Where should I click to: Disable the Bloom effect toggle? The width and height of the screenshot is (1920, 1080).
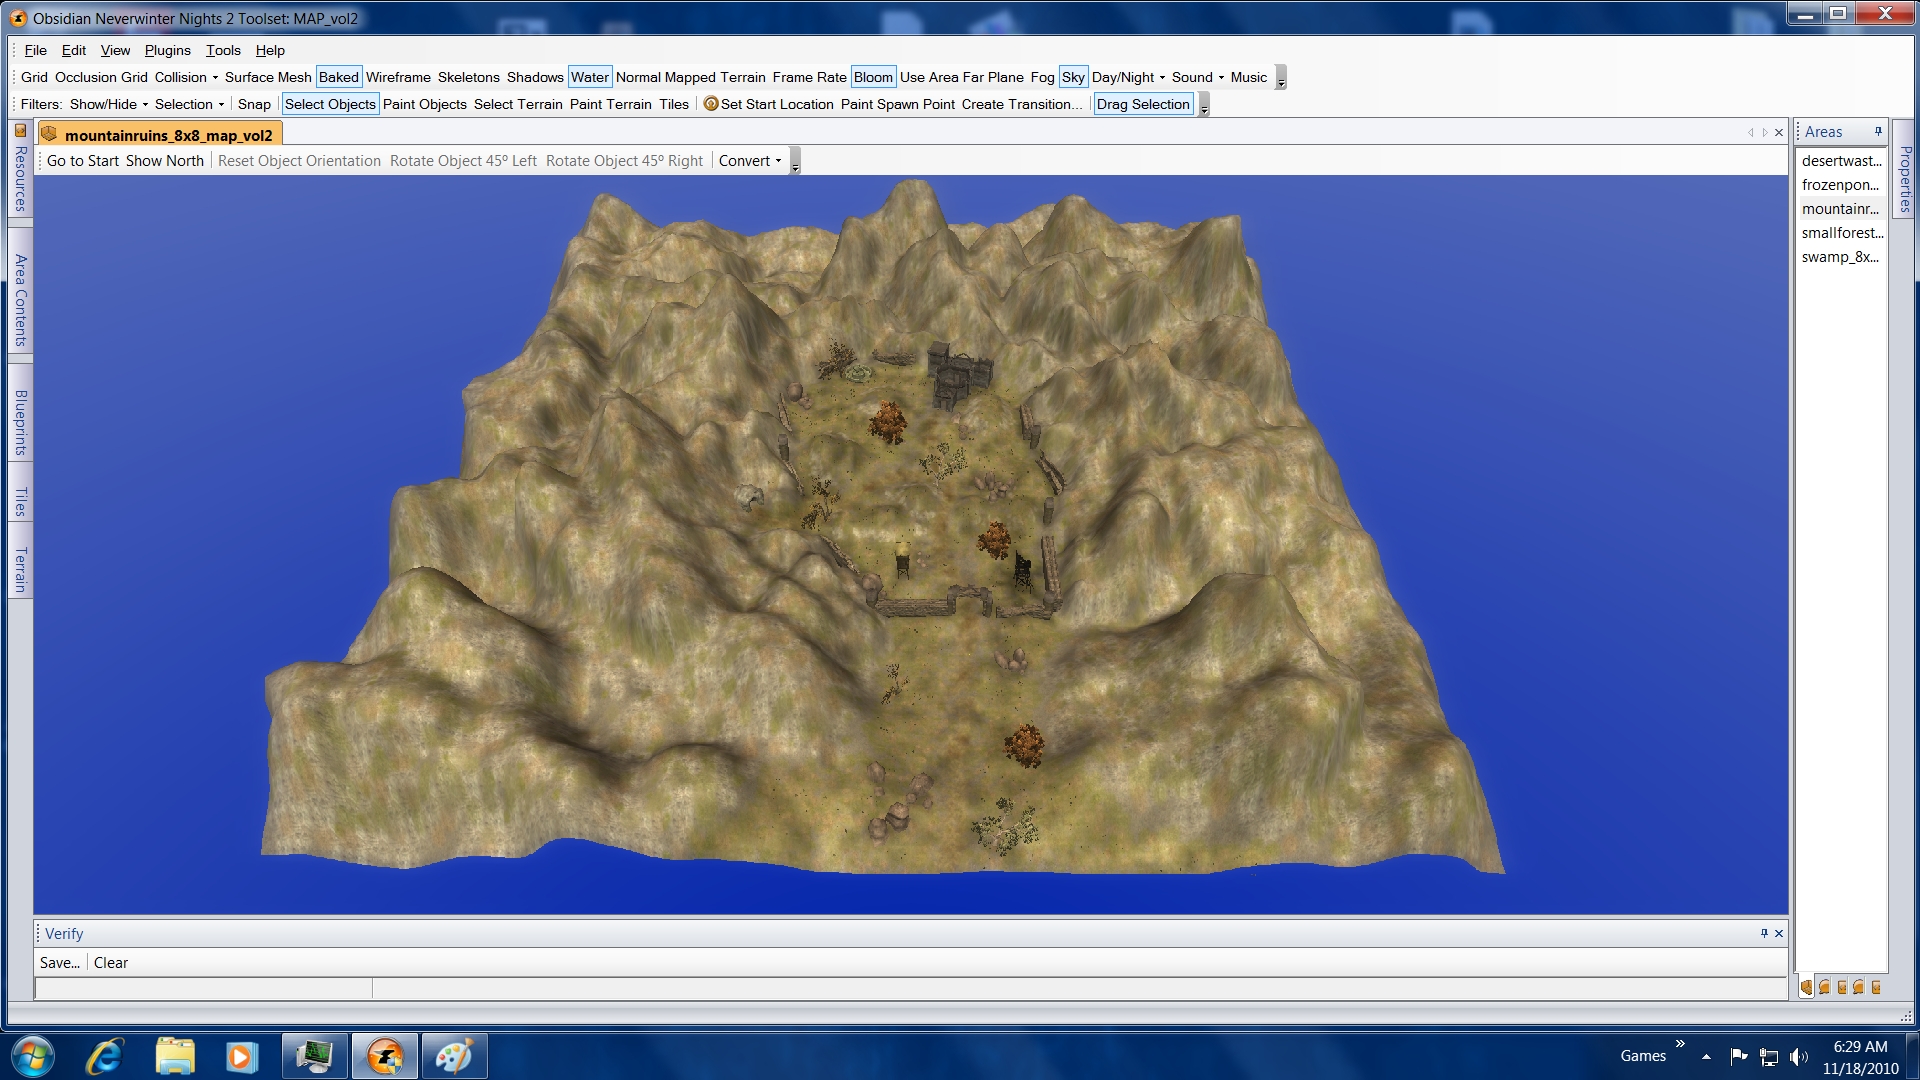pos(872,77)
